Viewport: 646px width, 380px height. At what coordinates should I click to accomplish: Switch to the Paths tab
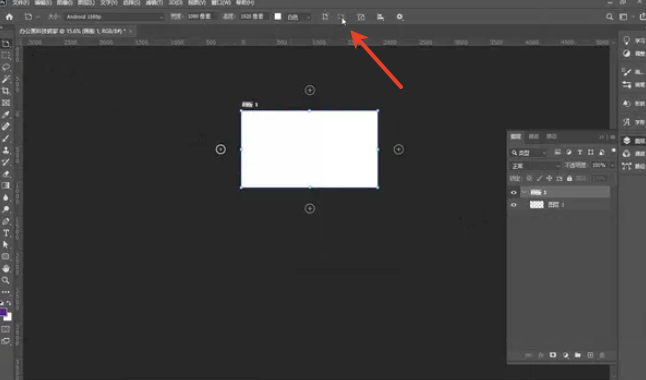(x=551, y=136)
